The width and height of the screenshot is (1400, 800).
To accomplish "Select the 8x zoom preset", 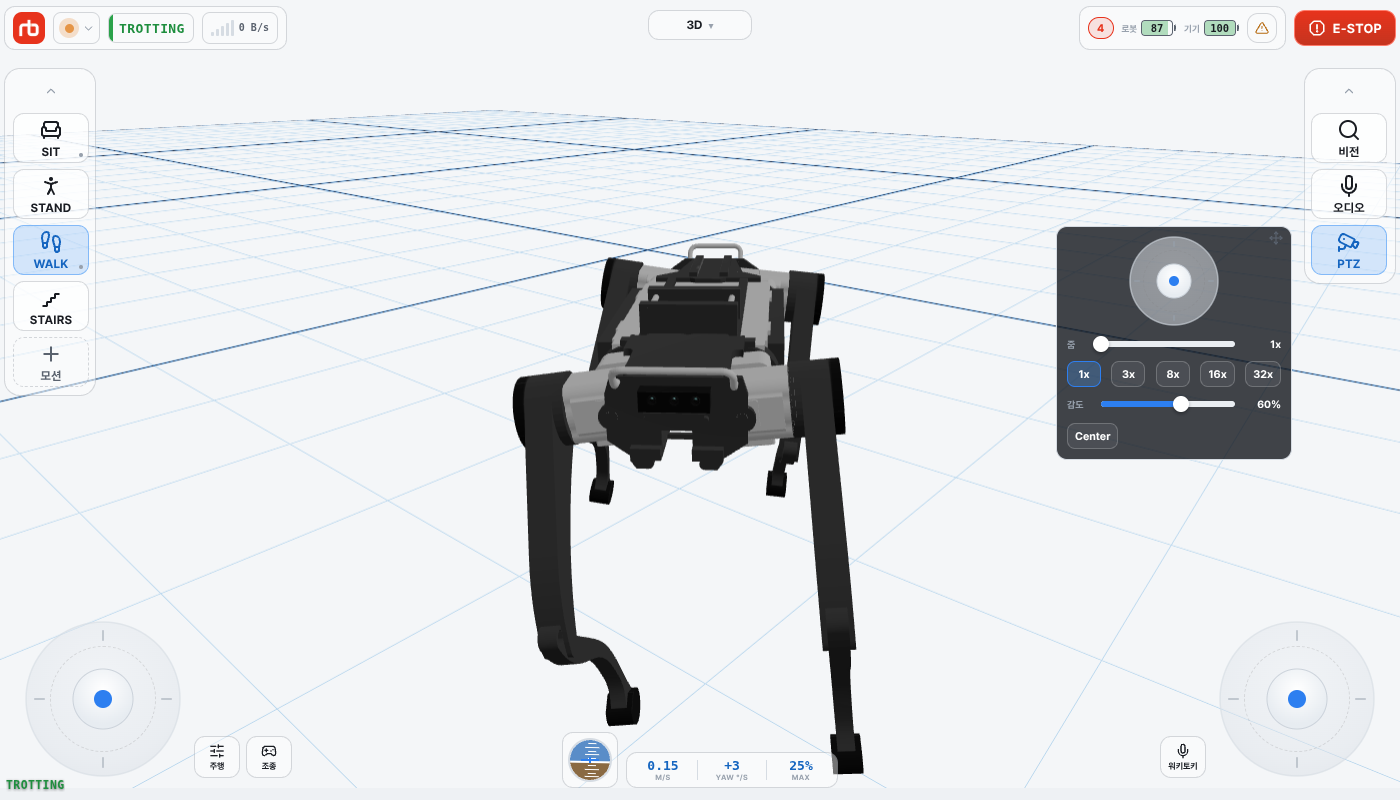I will [1173, 374].
